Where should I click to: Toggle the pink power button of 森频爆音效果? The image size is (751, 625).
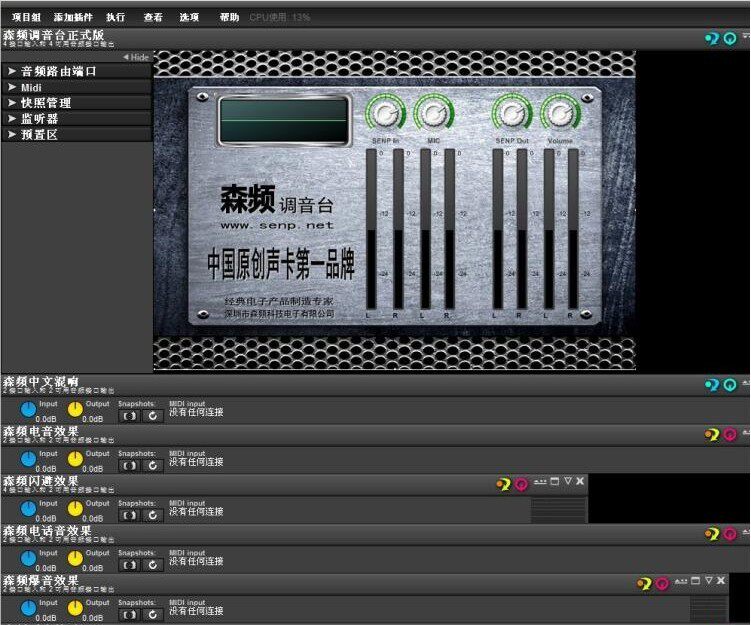pyautogui.click(x=662, y=584)
